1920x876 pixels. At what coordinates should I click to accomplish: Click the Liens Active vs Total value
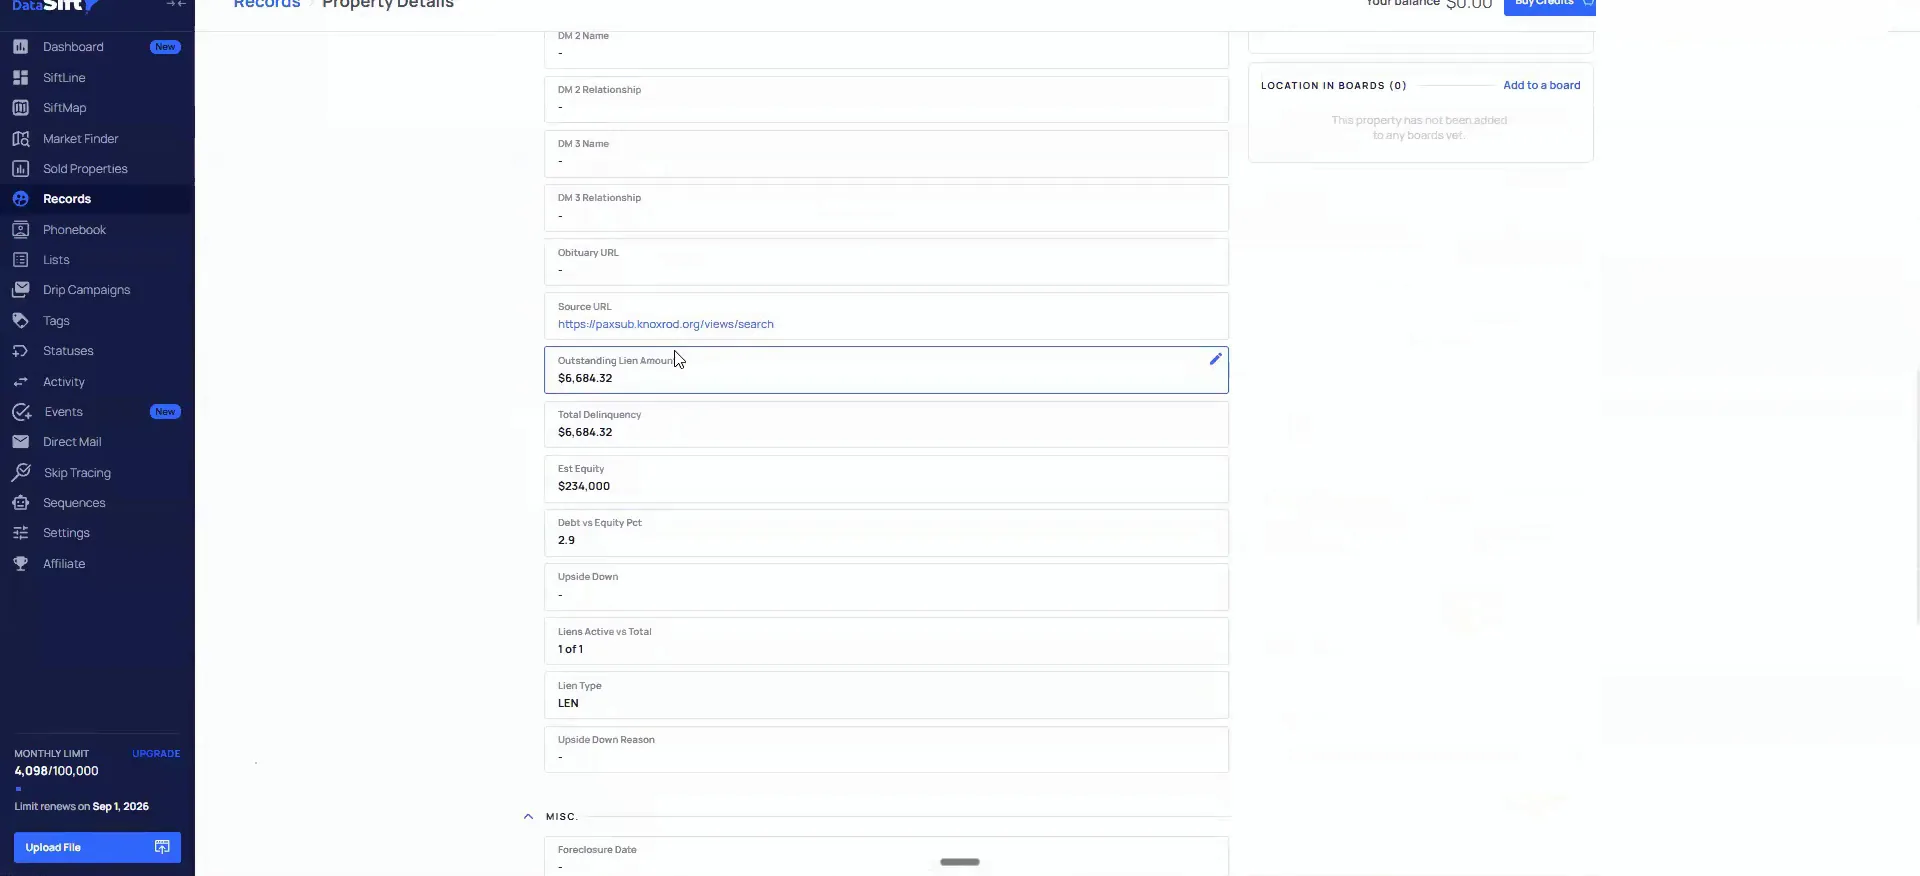click(570, 649)
